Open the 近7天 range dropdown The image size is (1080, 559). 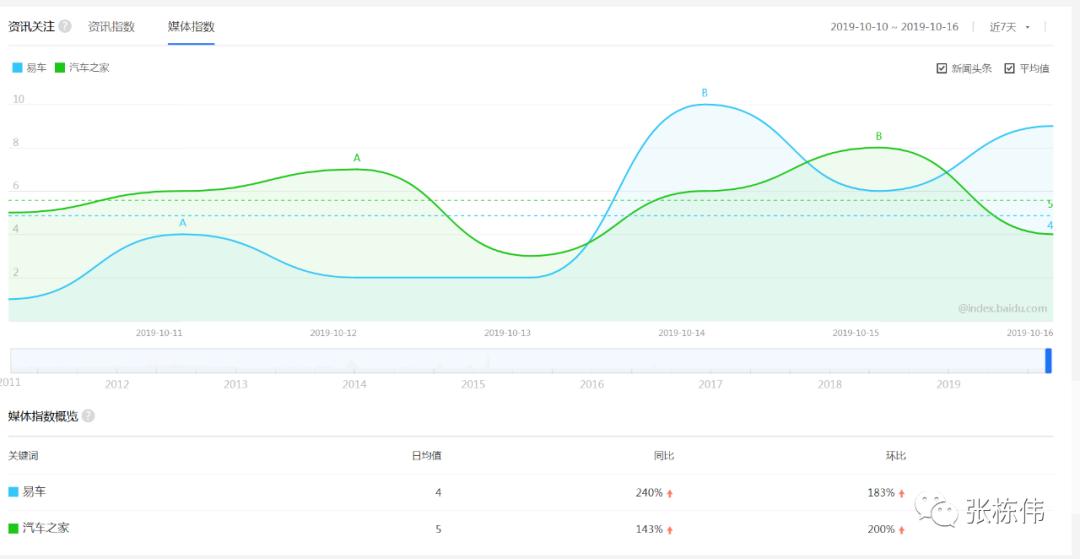[x=1010, y=27]
